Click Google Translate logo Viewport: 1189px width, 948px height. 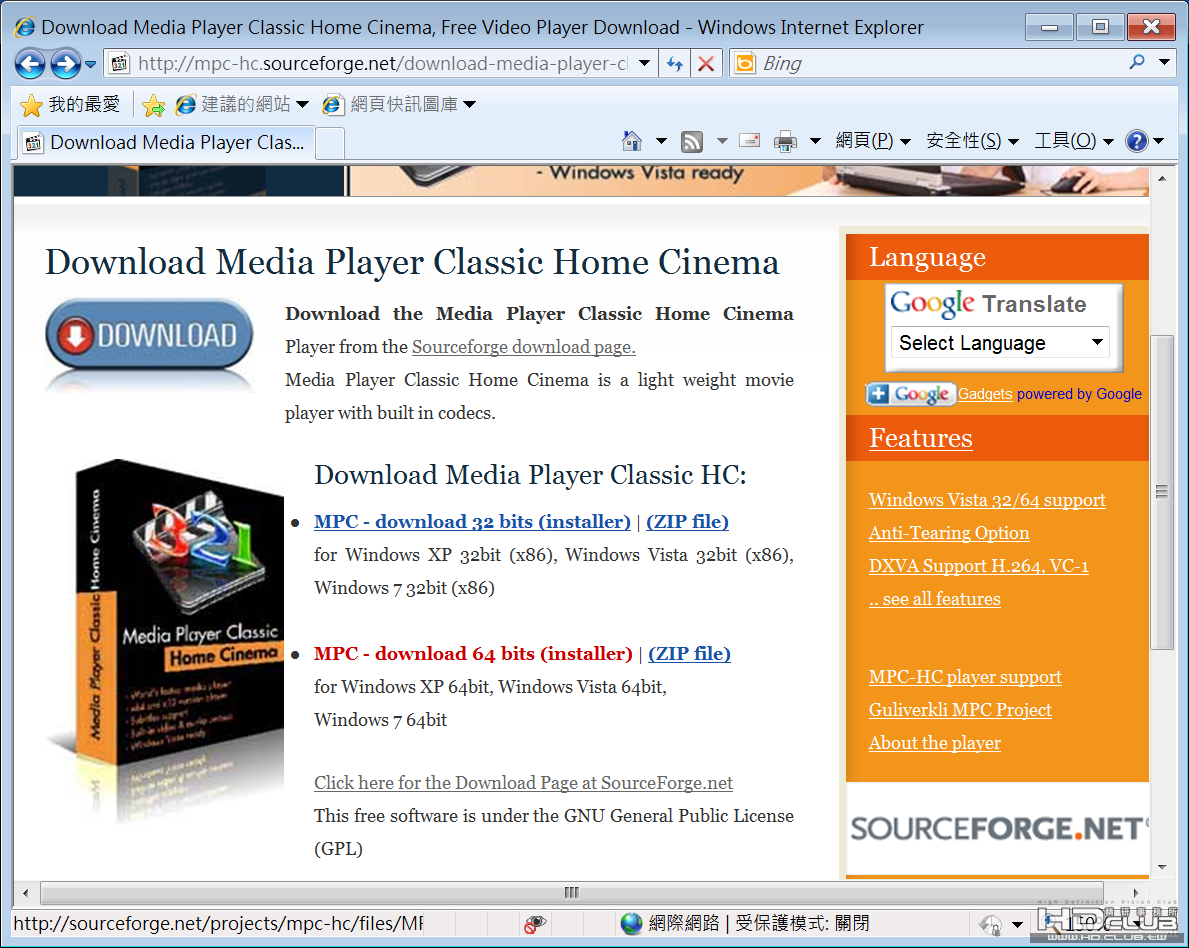point(988,303)
